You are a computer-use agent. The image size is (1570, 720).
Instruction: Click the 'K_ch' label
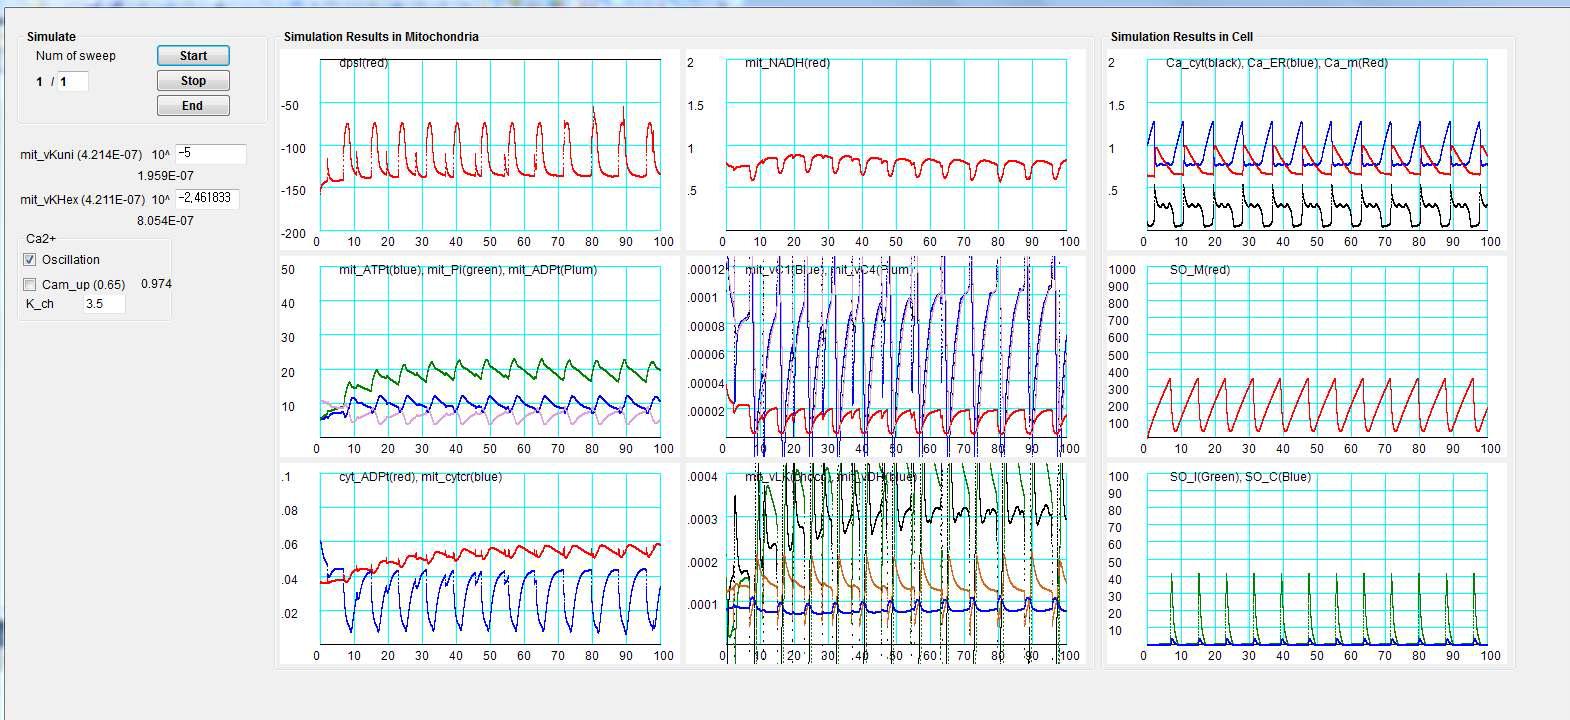40,304
